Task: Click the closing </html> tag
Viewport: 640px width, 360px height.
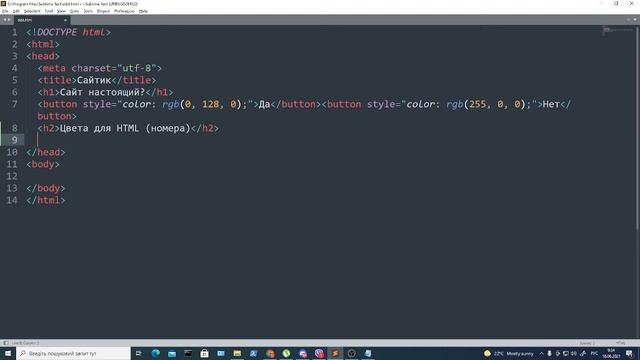Action: [x=45, y=200]
